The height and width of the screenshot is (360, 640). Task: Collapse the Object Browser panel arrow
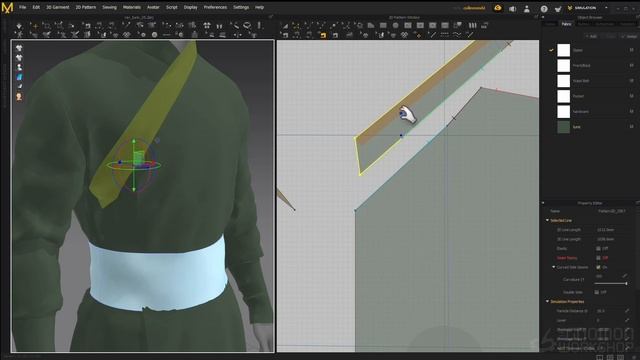[x=543, y=18]
